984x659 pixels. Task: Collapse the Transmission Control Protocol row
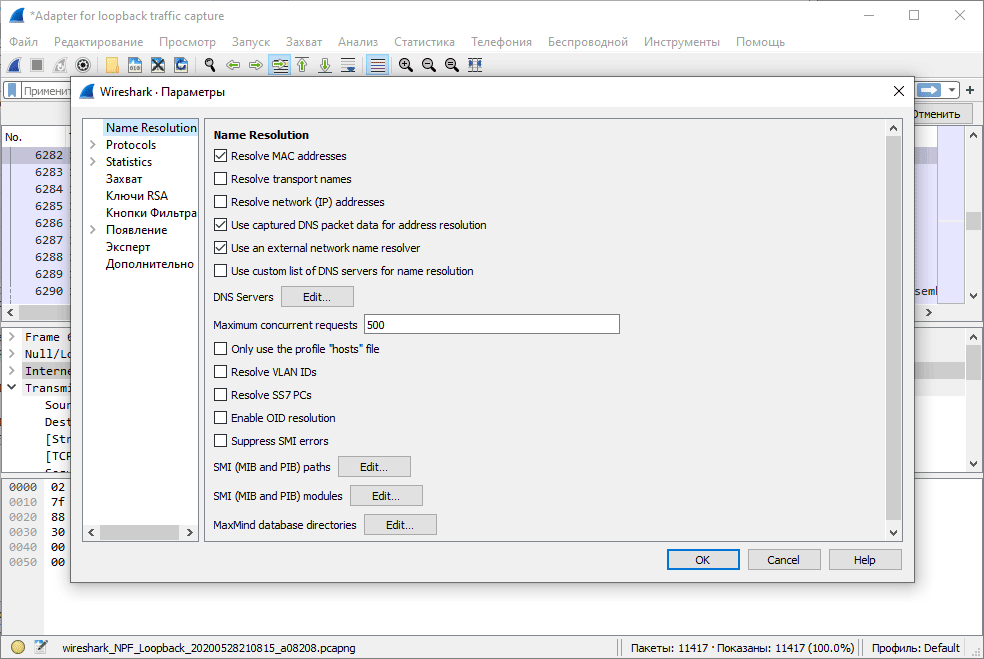tap(12, 387)
